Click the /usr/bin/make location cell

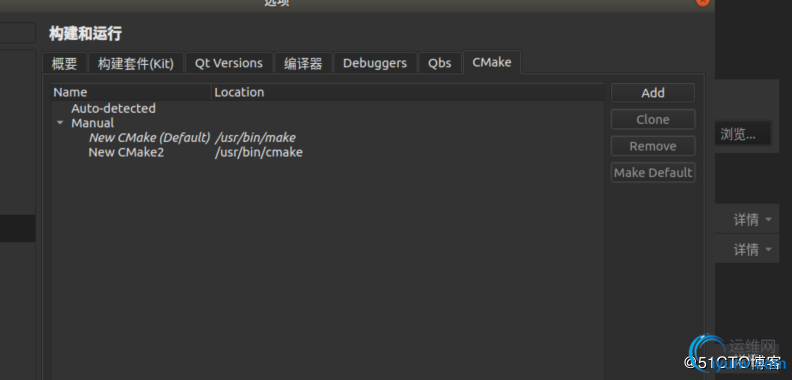point(255,137)
